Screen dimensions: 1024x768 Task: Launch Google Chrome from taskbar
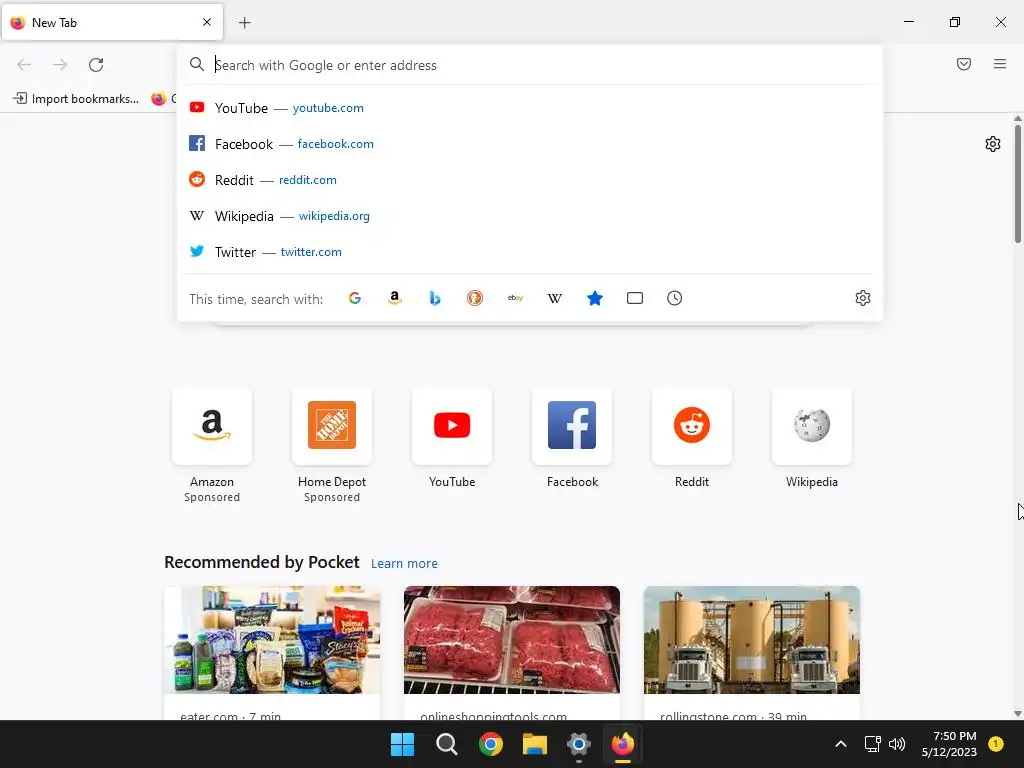click(490, 744)
